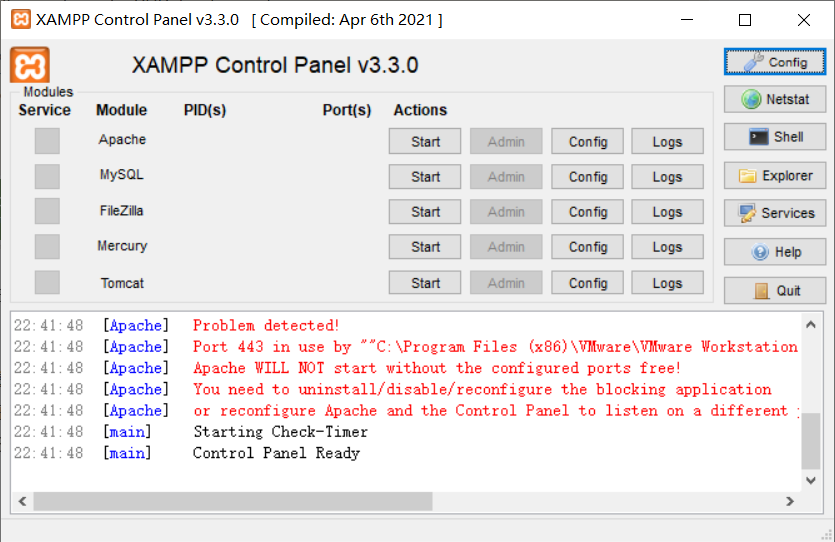Viewport: 835px width, 542px height.
Task: Open the Mercury Logs menu
Action: coord(667,247)
